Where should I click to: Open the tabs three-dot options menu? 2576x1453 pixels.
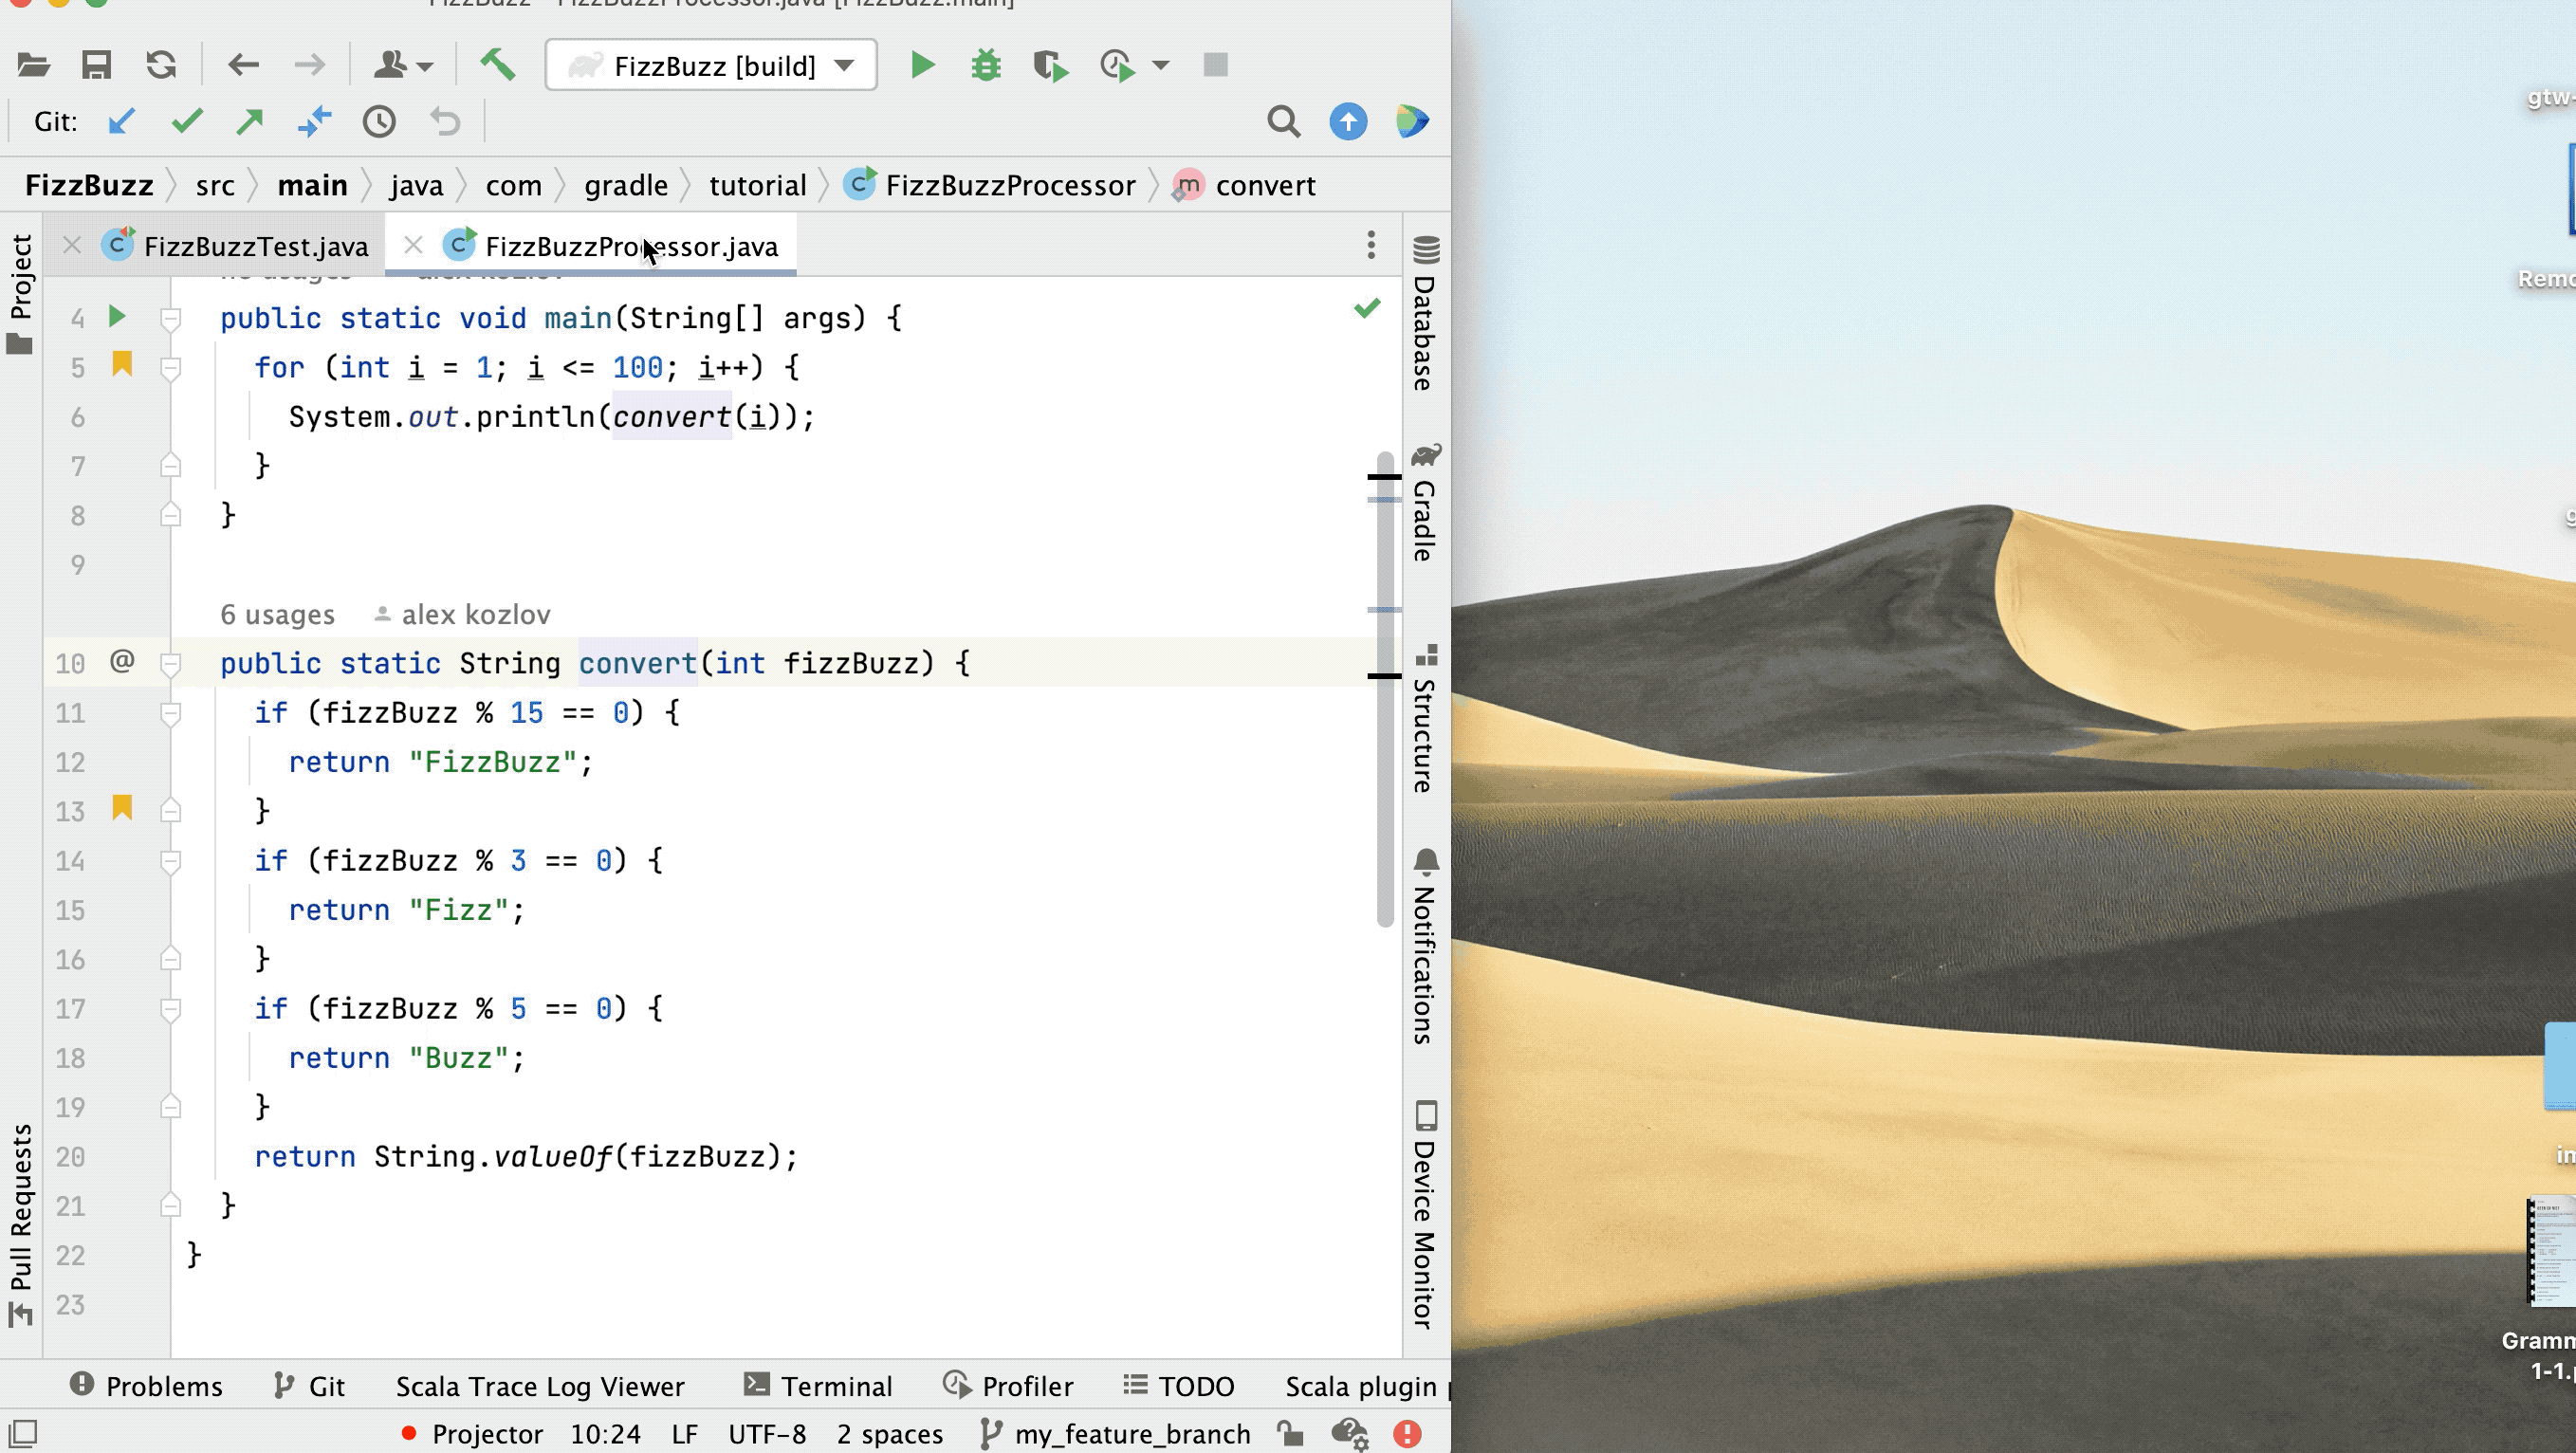click(x=1371, y=245)
